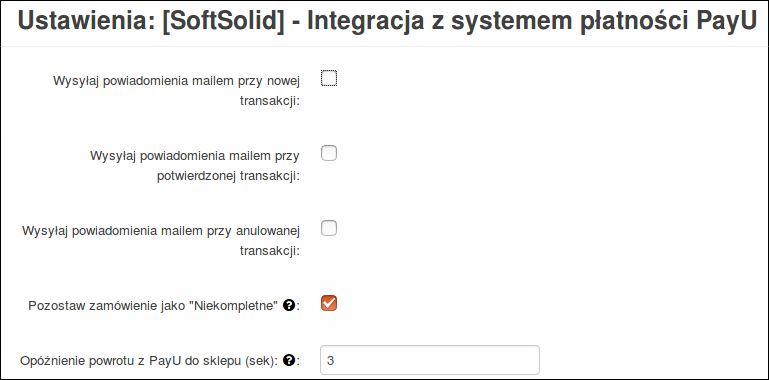Click help icon beside PayU return delay
This screenshot has height=380, width=769.
pos(289,361)
